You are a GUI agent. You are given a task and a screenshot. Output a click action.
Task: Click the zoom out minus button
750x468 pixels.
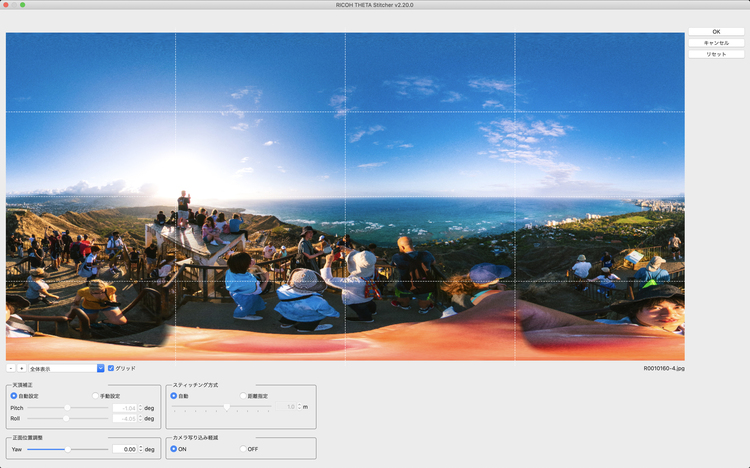[11, 368]
